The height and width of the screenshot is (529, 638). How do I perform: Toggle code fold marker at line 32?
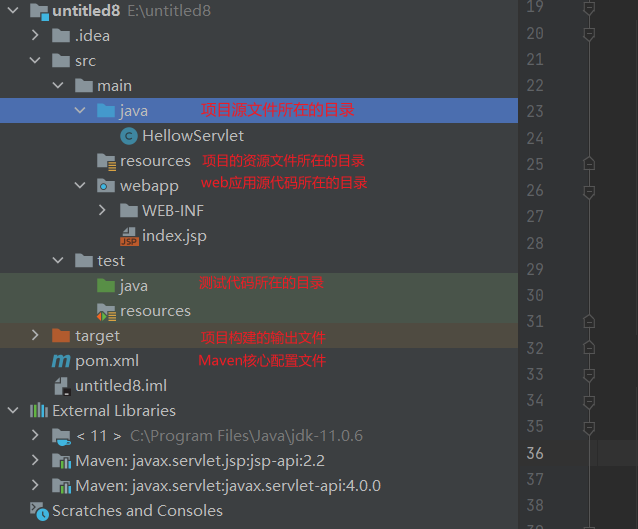(589, 348)
